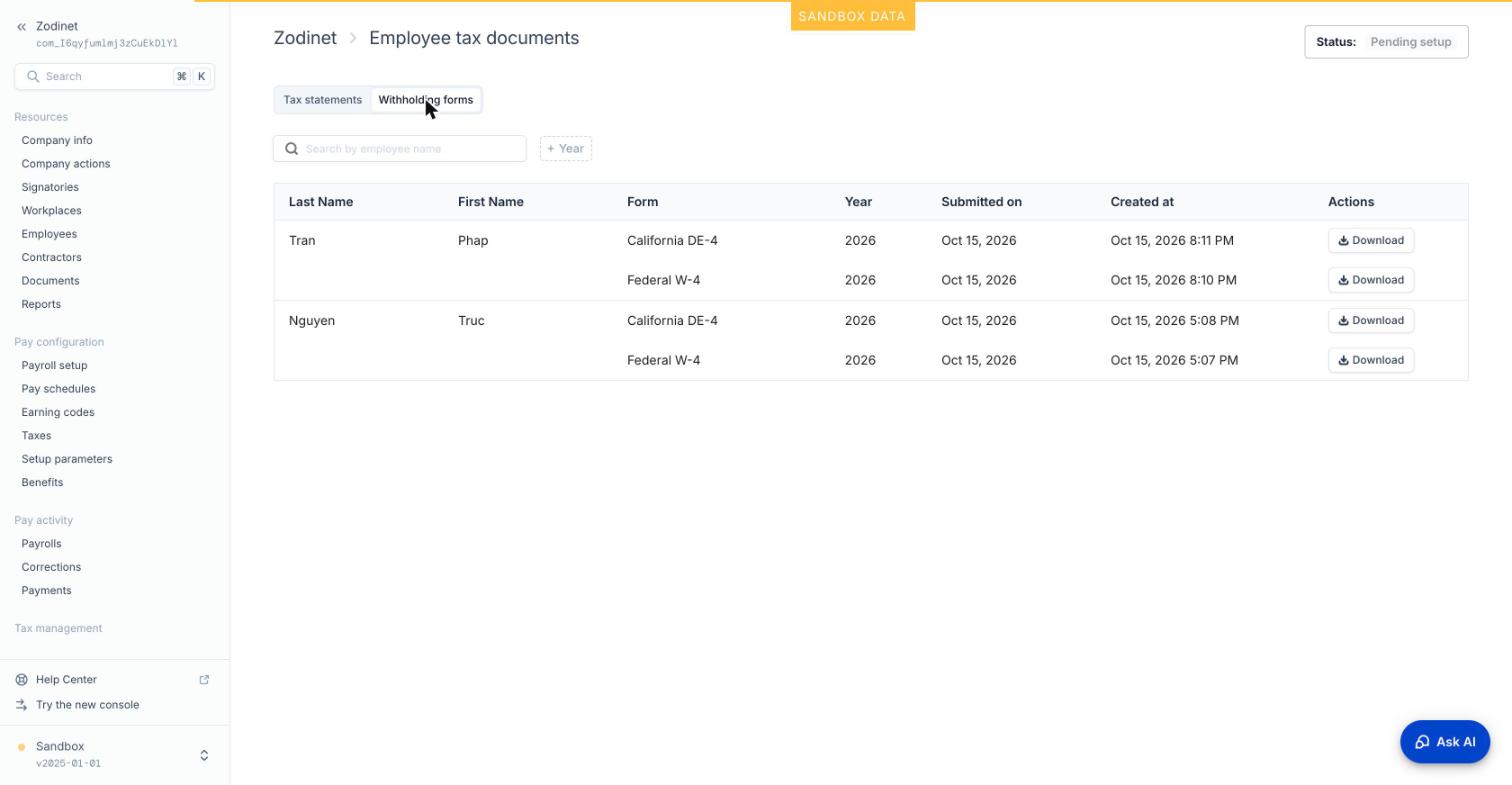Open the Employees page in sidebar
Screen dimensions: 1512x785
tap(49, 234)
